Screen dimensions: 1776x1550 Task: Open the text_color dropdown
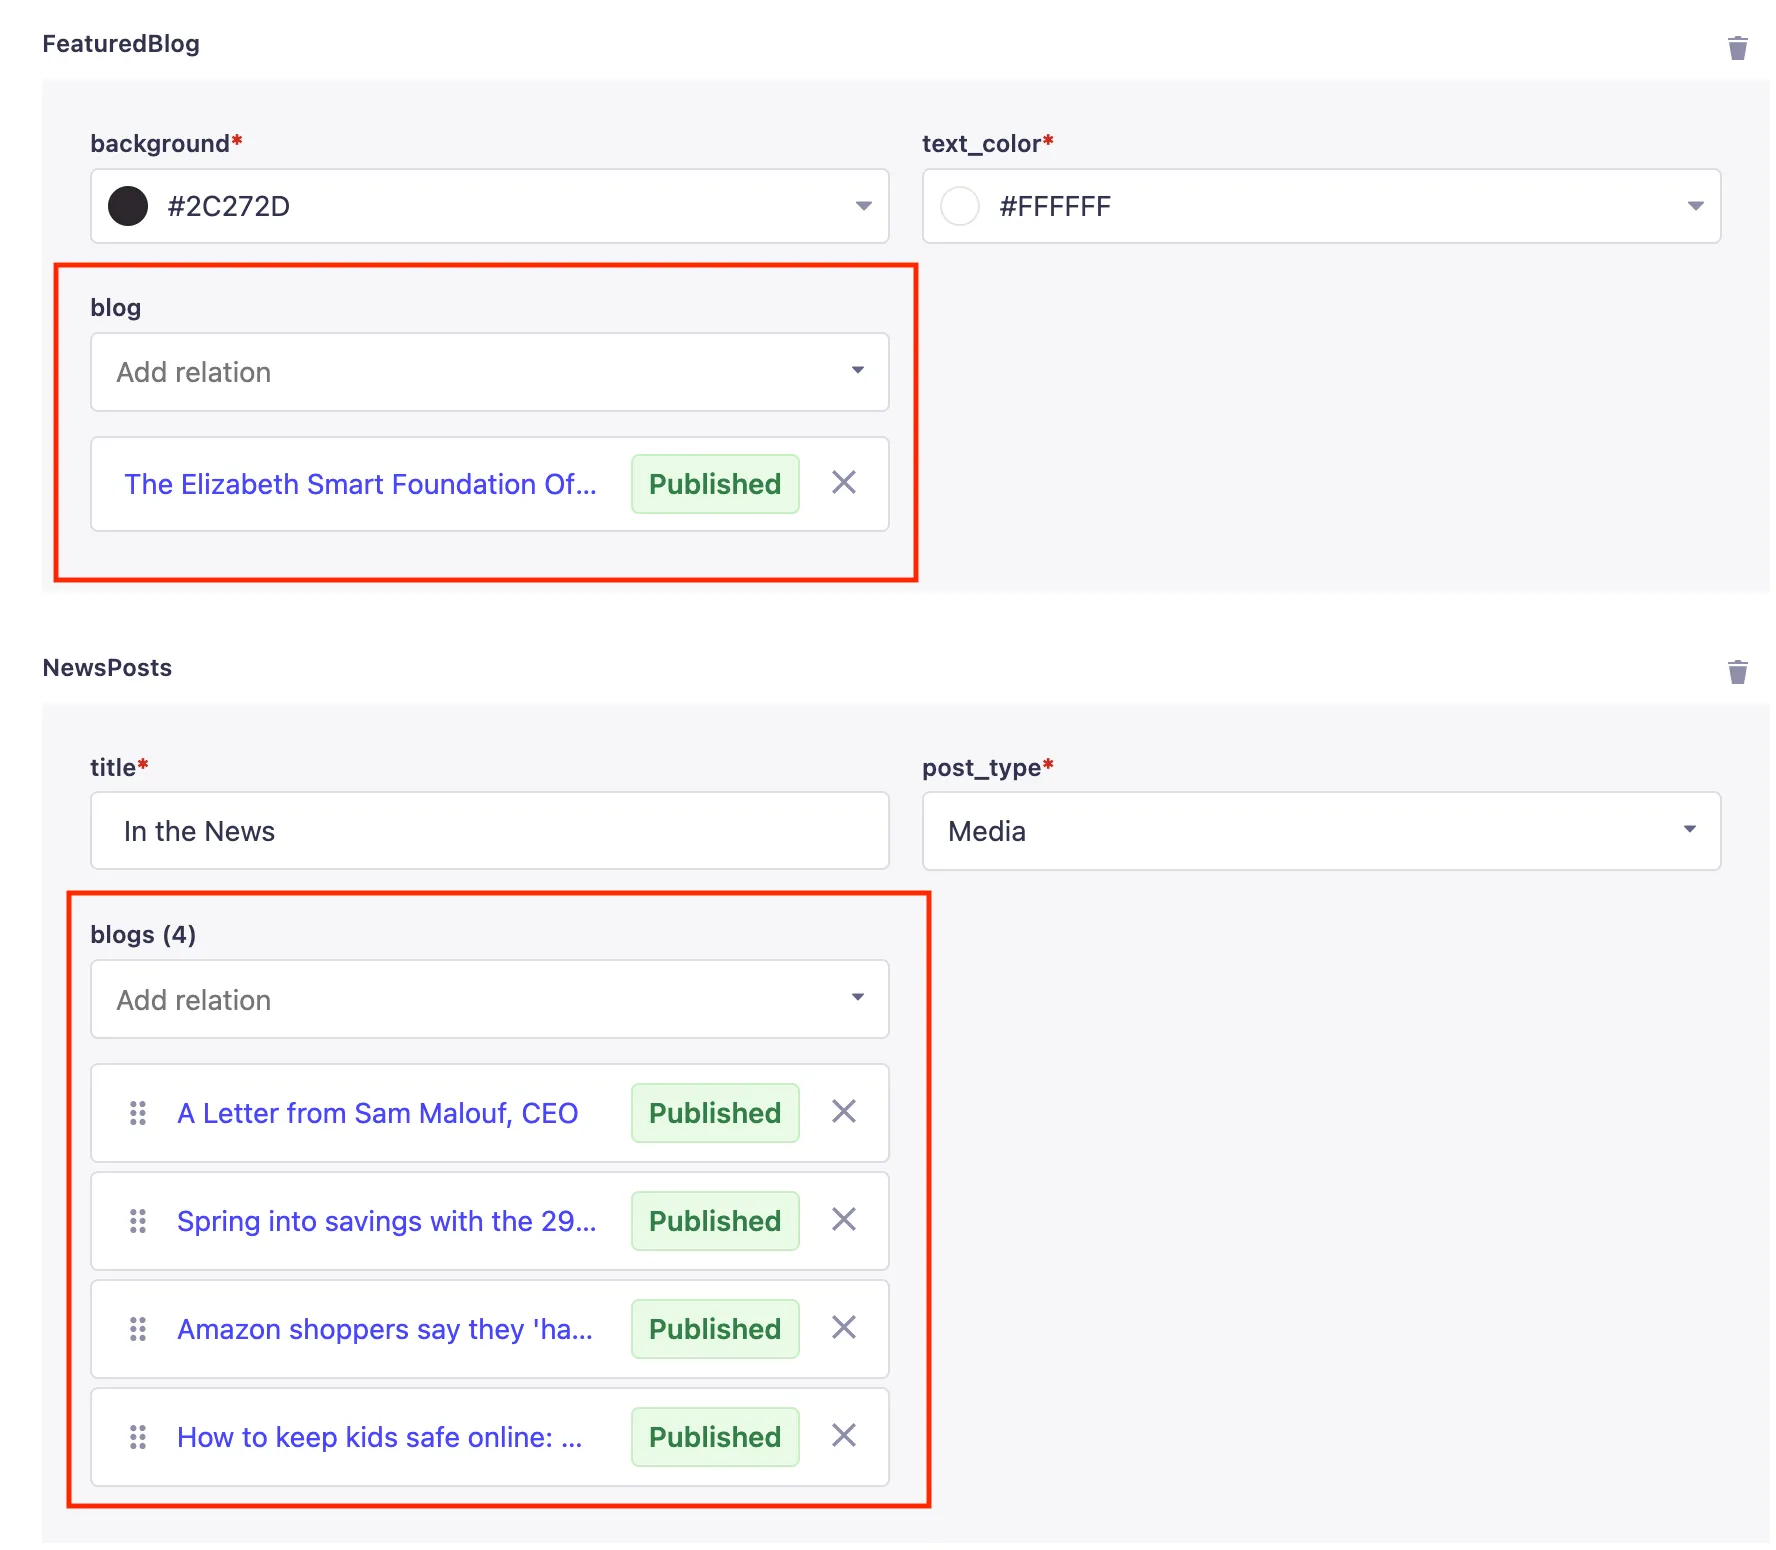point(1695,206)
